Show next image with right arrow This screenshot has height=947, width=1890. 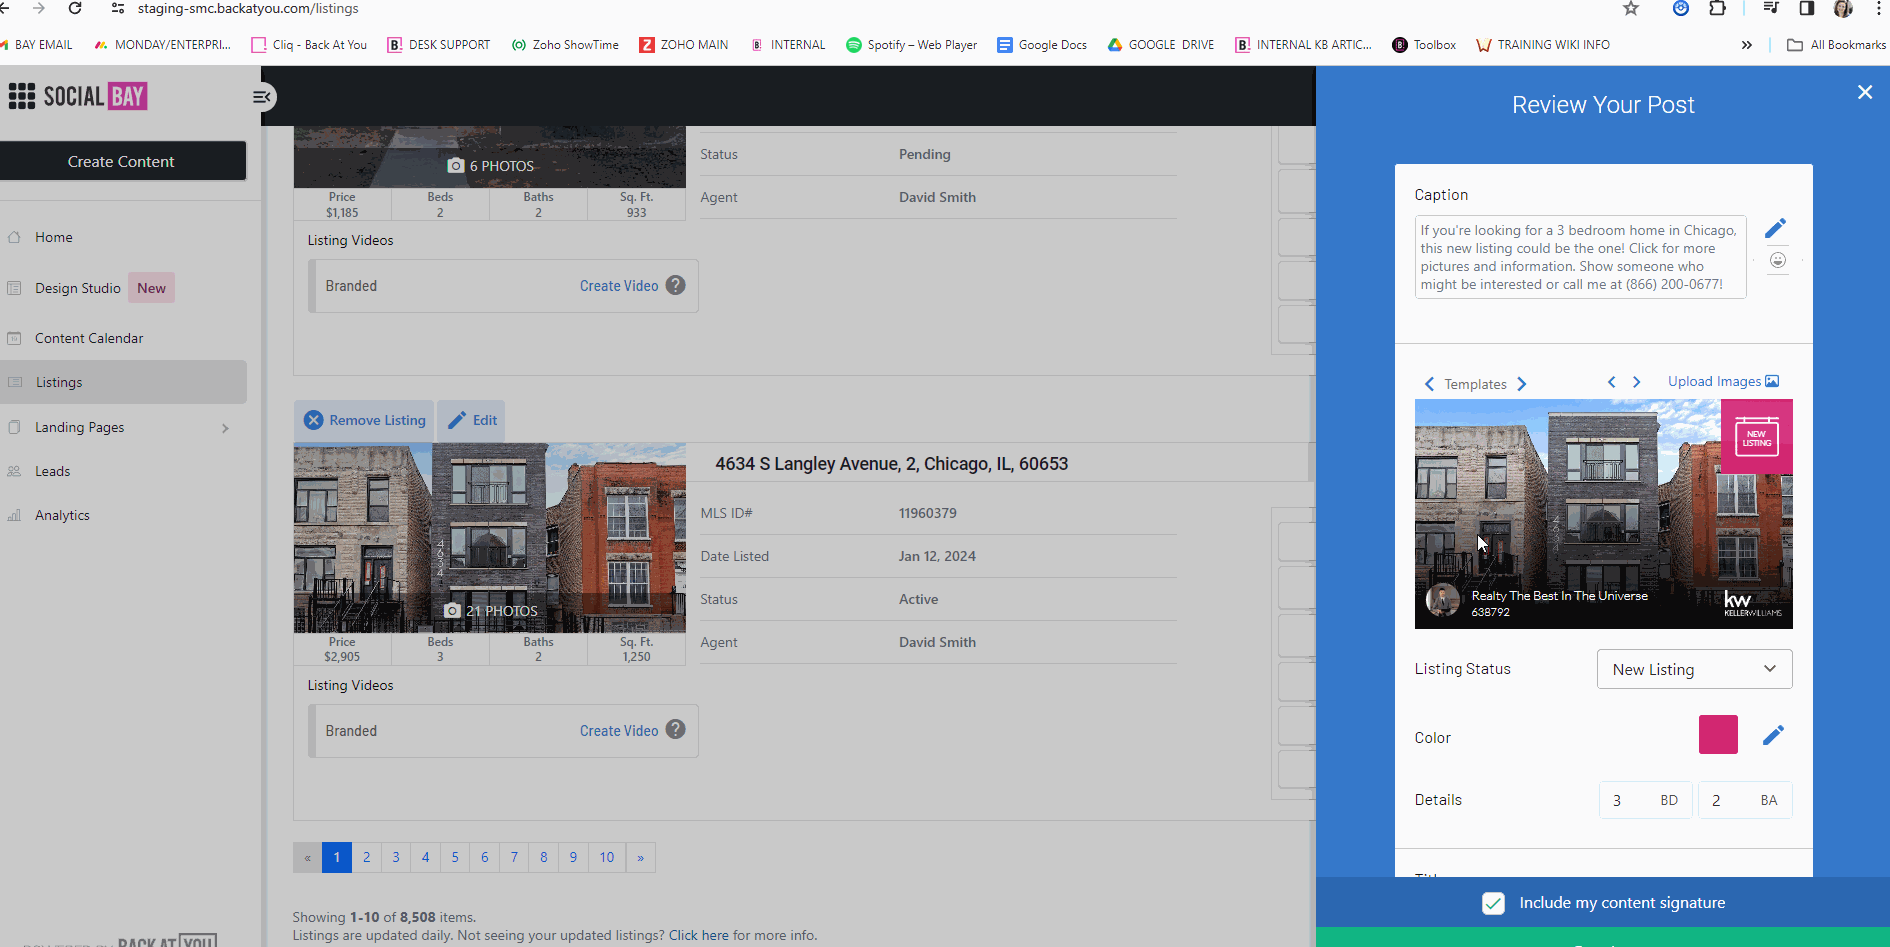(x=1636, y=382)
